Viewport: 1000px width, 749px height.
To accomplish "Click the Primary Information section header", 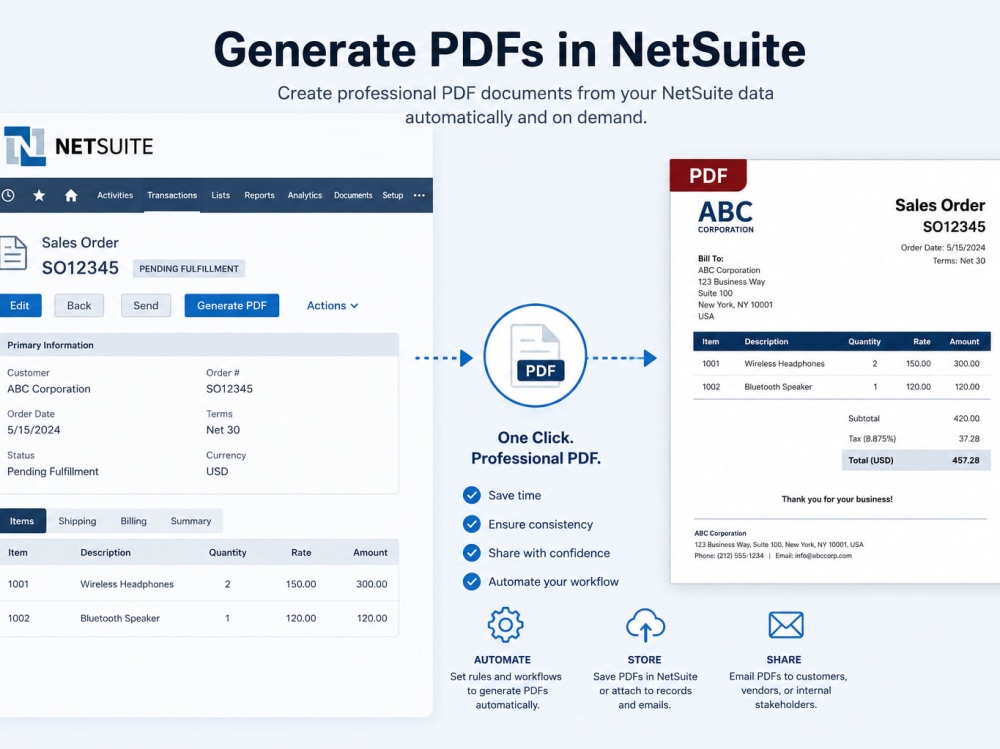I will 199,345.
